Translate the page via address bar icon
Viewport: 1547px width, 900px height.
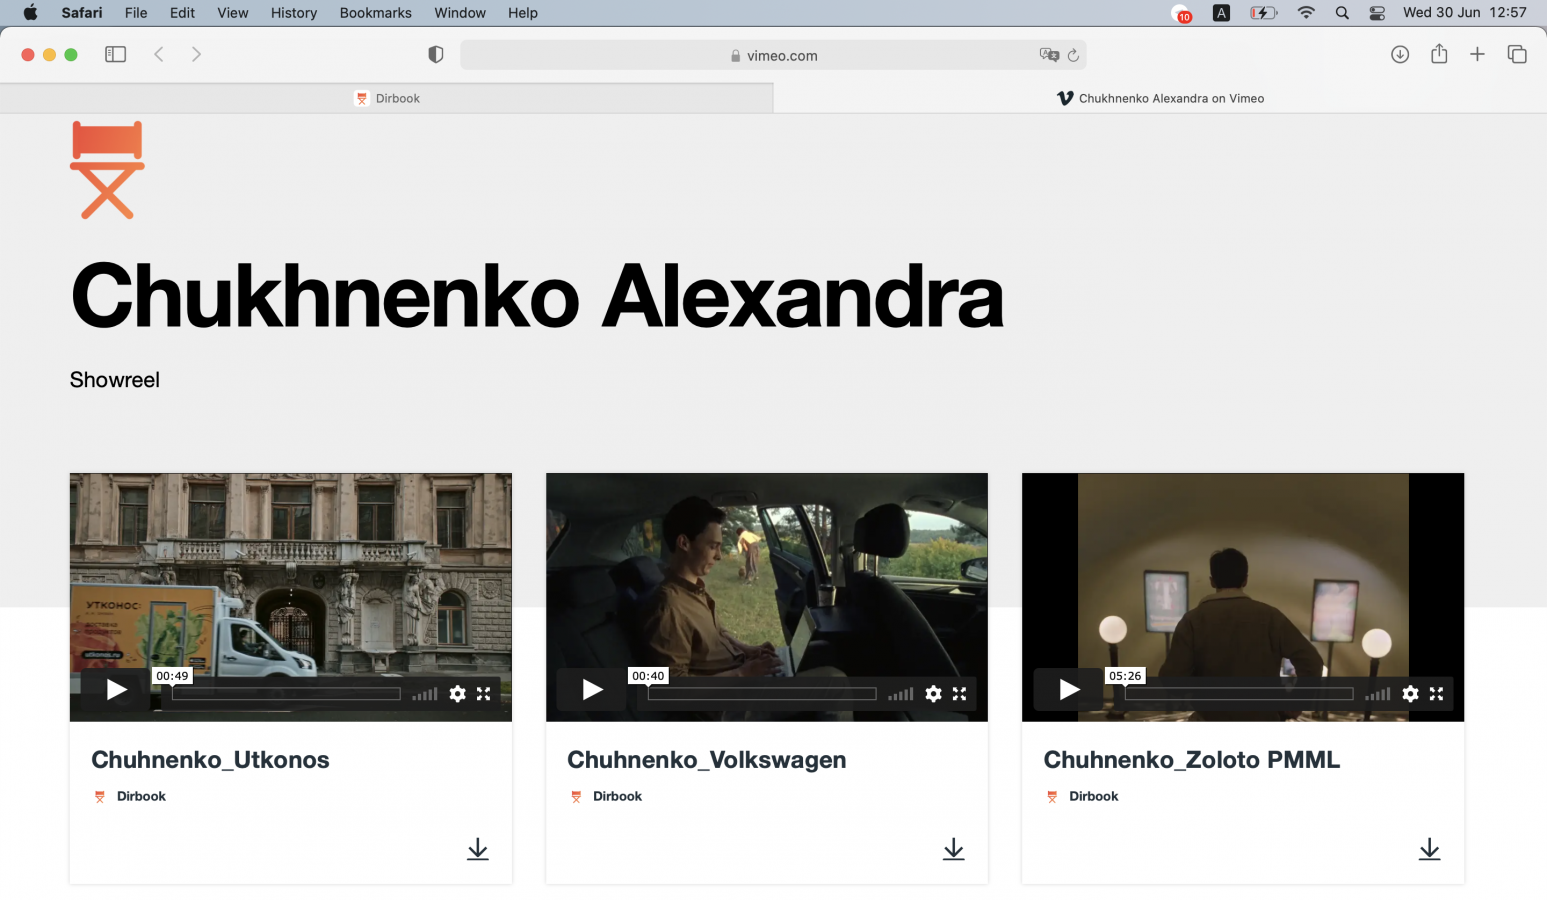[1049, 55]
